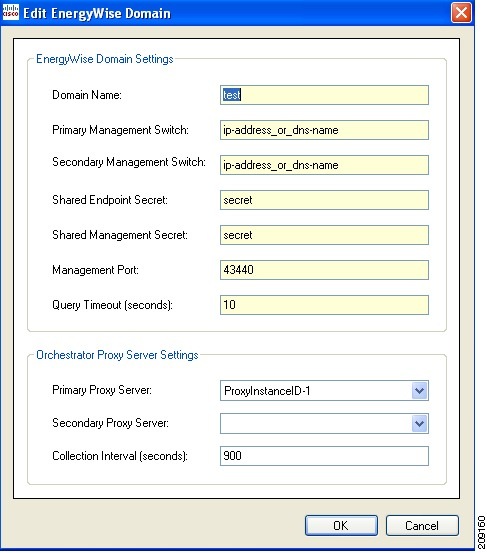Click the Management Port label

click(x=95, y=270)
